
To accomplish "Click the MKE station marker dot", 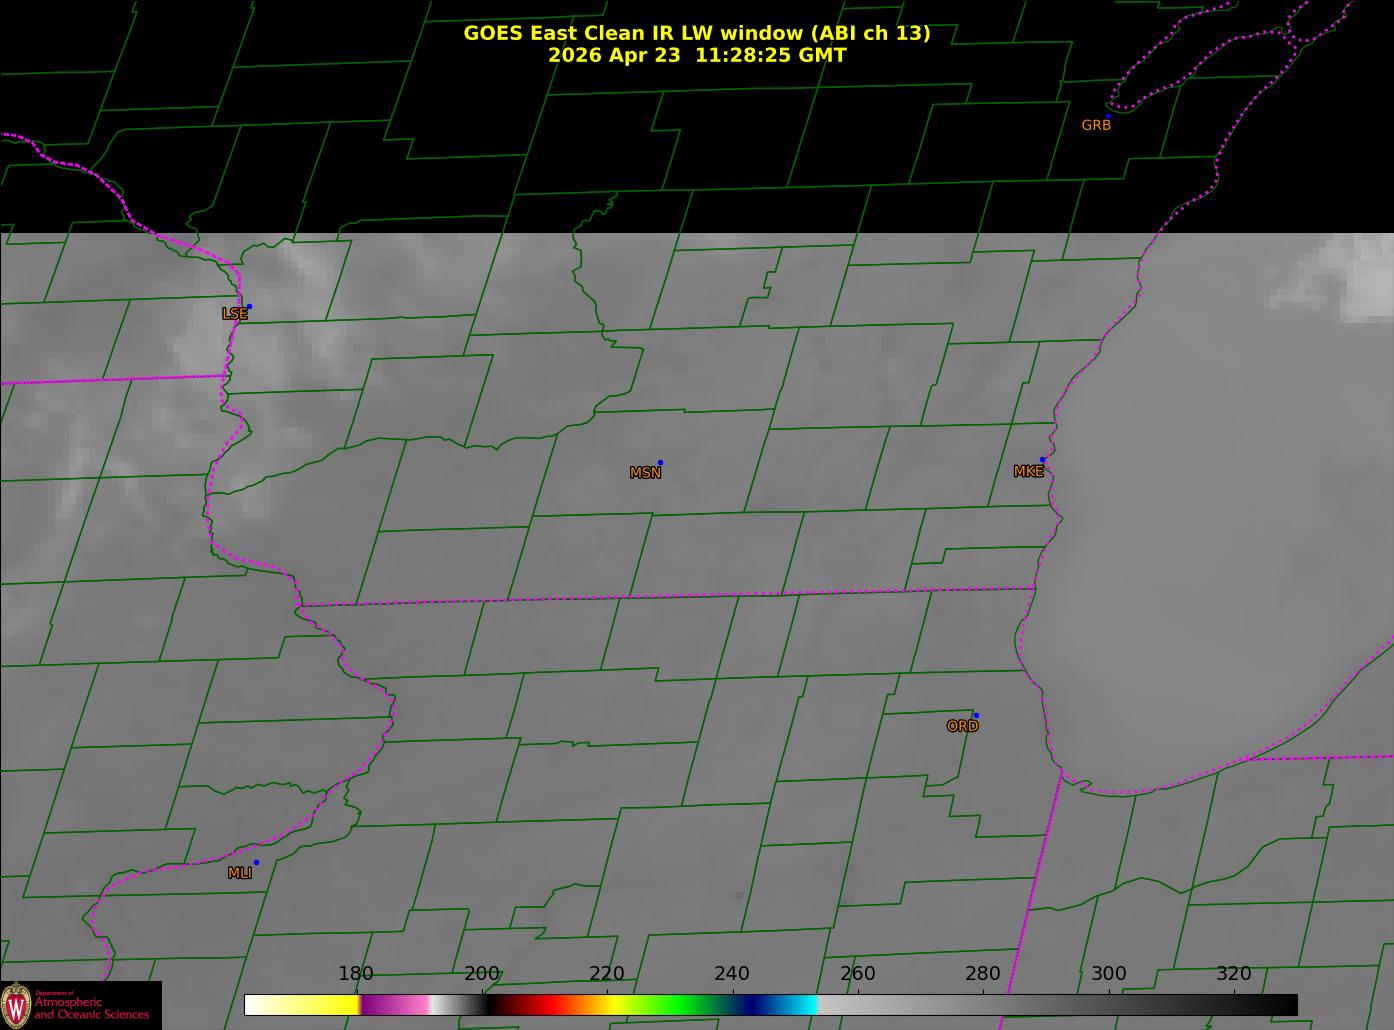I will pyautogui.click(x=1042, y=460).
